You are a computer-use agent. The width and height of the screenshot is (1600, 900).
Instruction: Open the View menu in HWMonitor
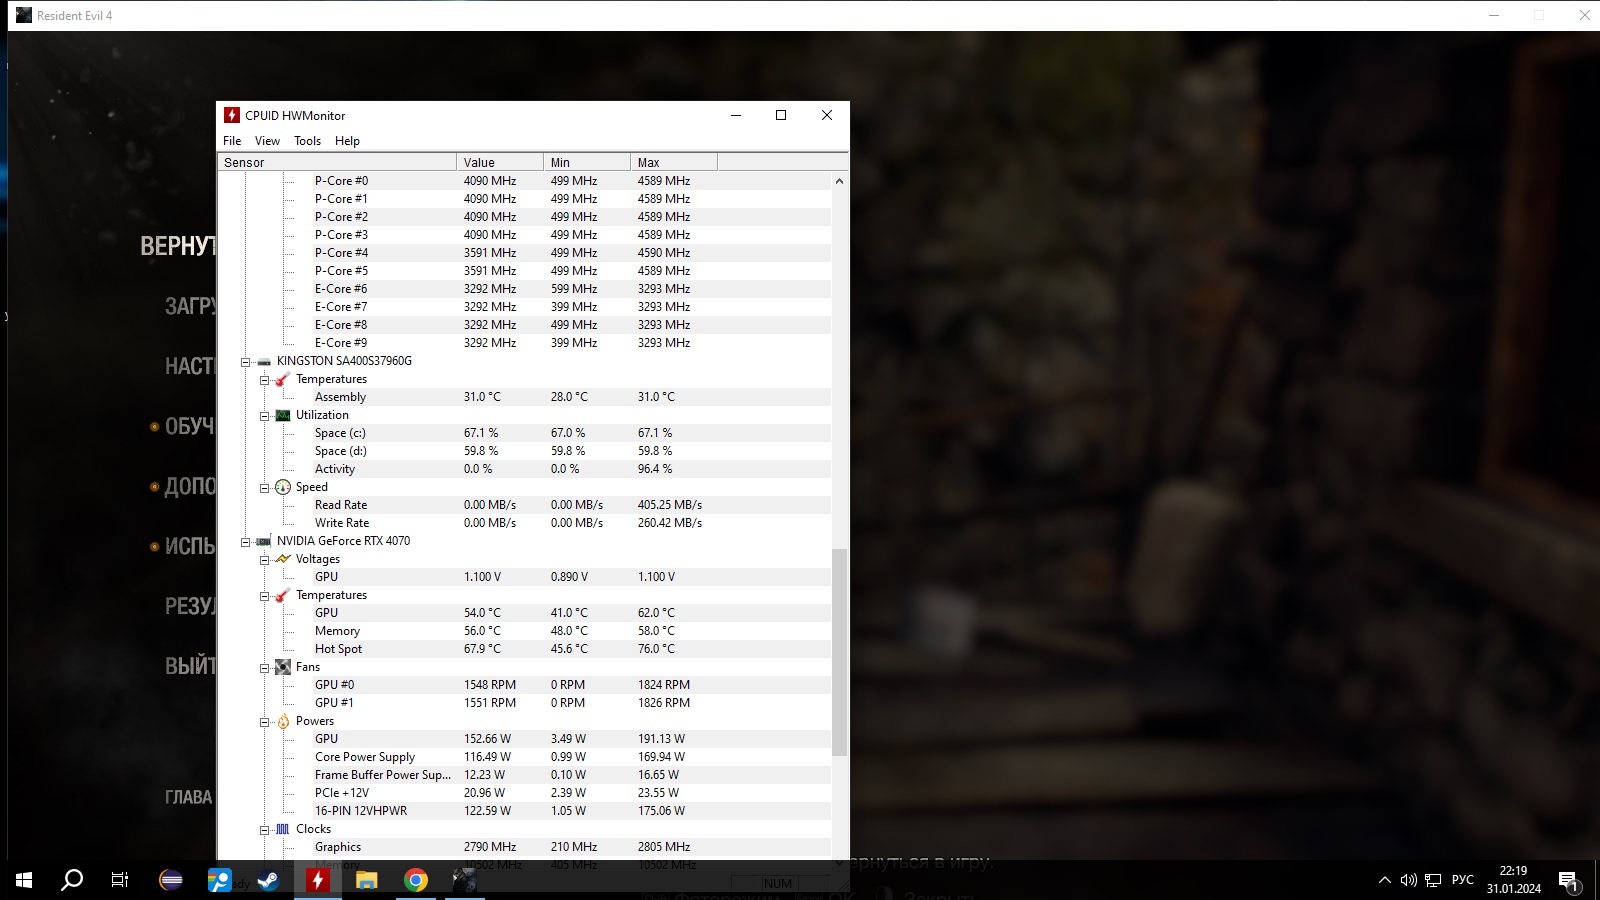[267, 141]
